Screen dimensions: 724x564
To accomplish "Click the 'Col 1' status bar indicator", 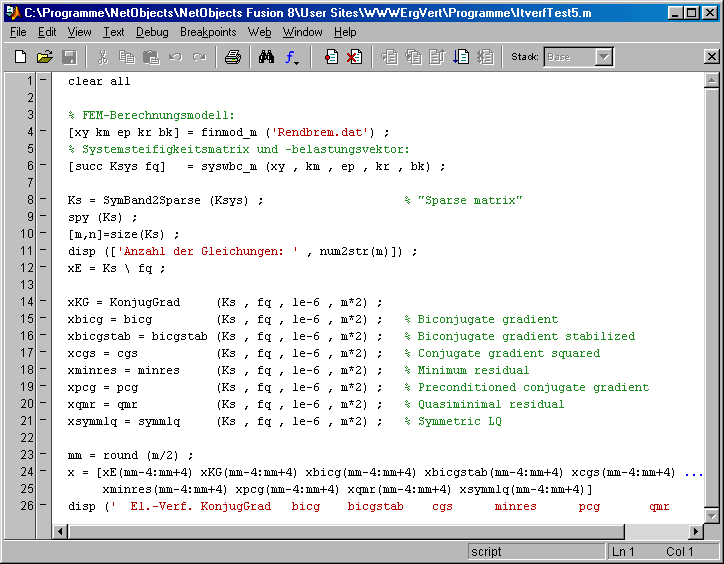I will pos(680,552).
